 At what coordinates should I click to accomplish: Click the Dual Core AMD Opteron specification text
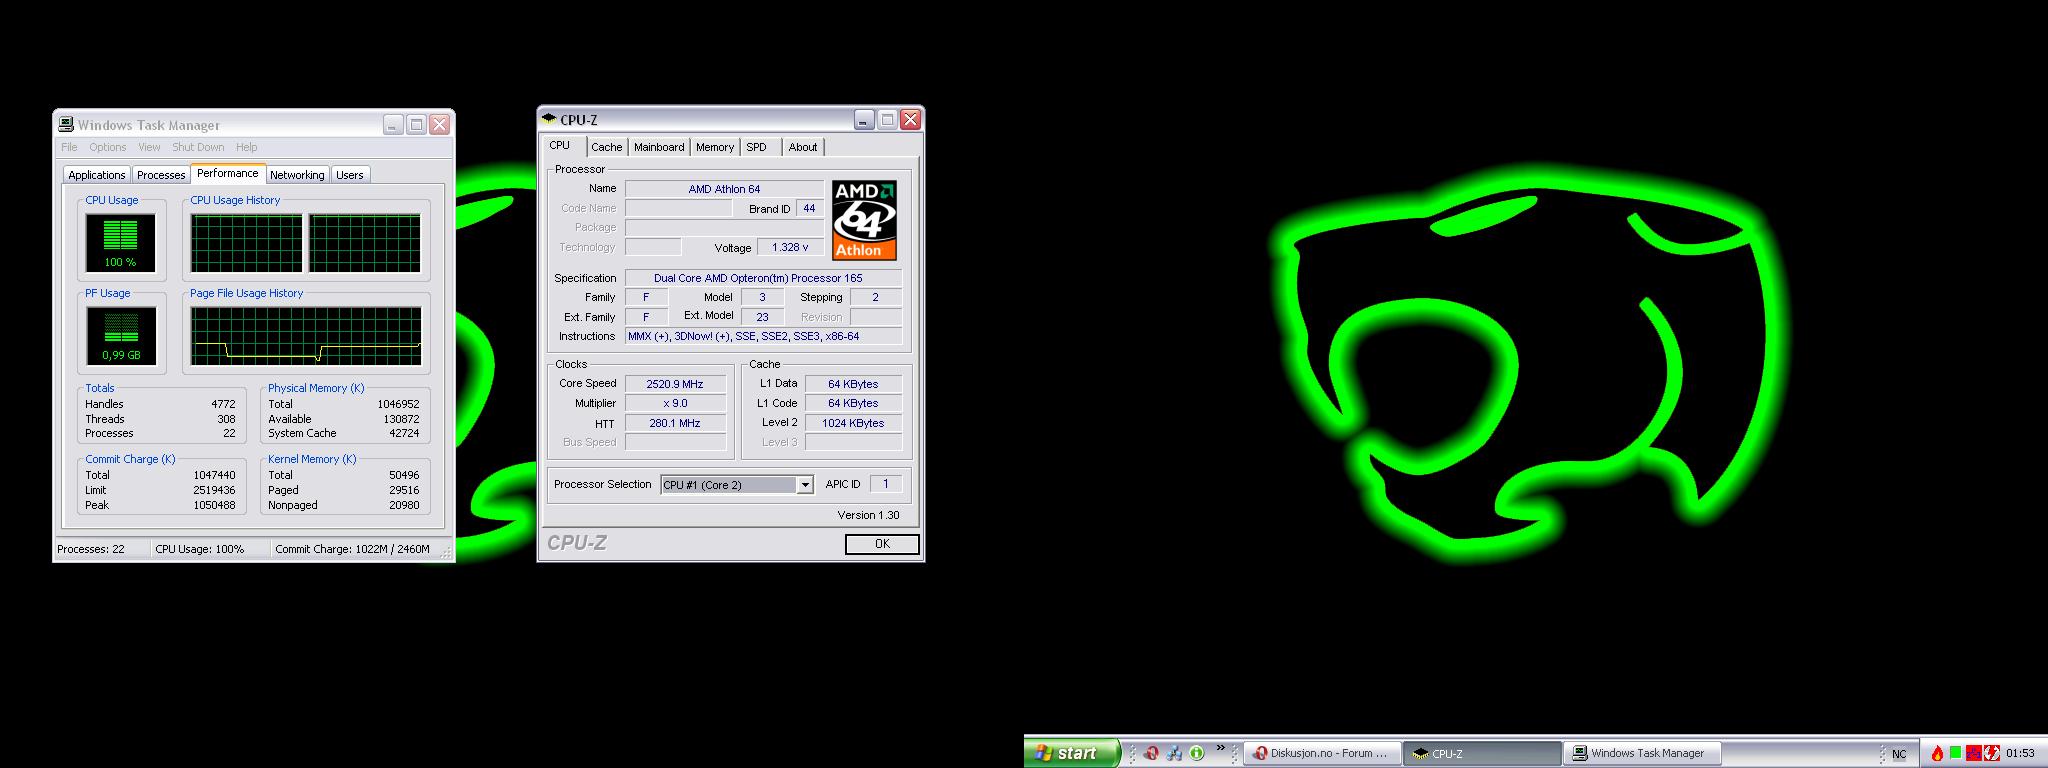click(758, 278)
